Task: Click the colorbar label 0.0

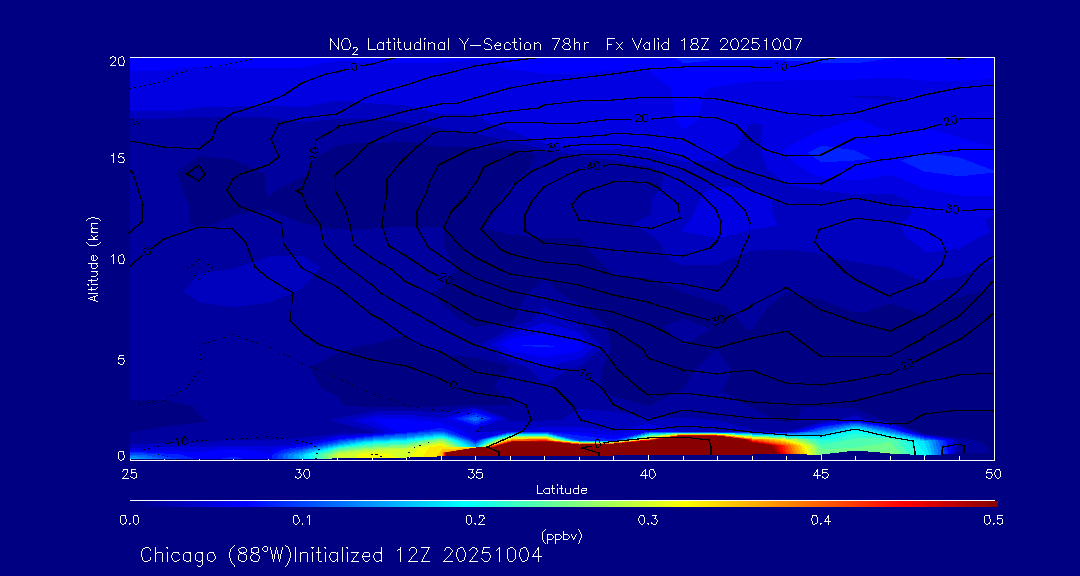Action: click(129, 521)
